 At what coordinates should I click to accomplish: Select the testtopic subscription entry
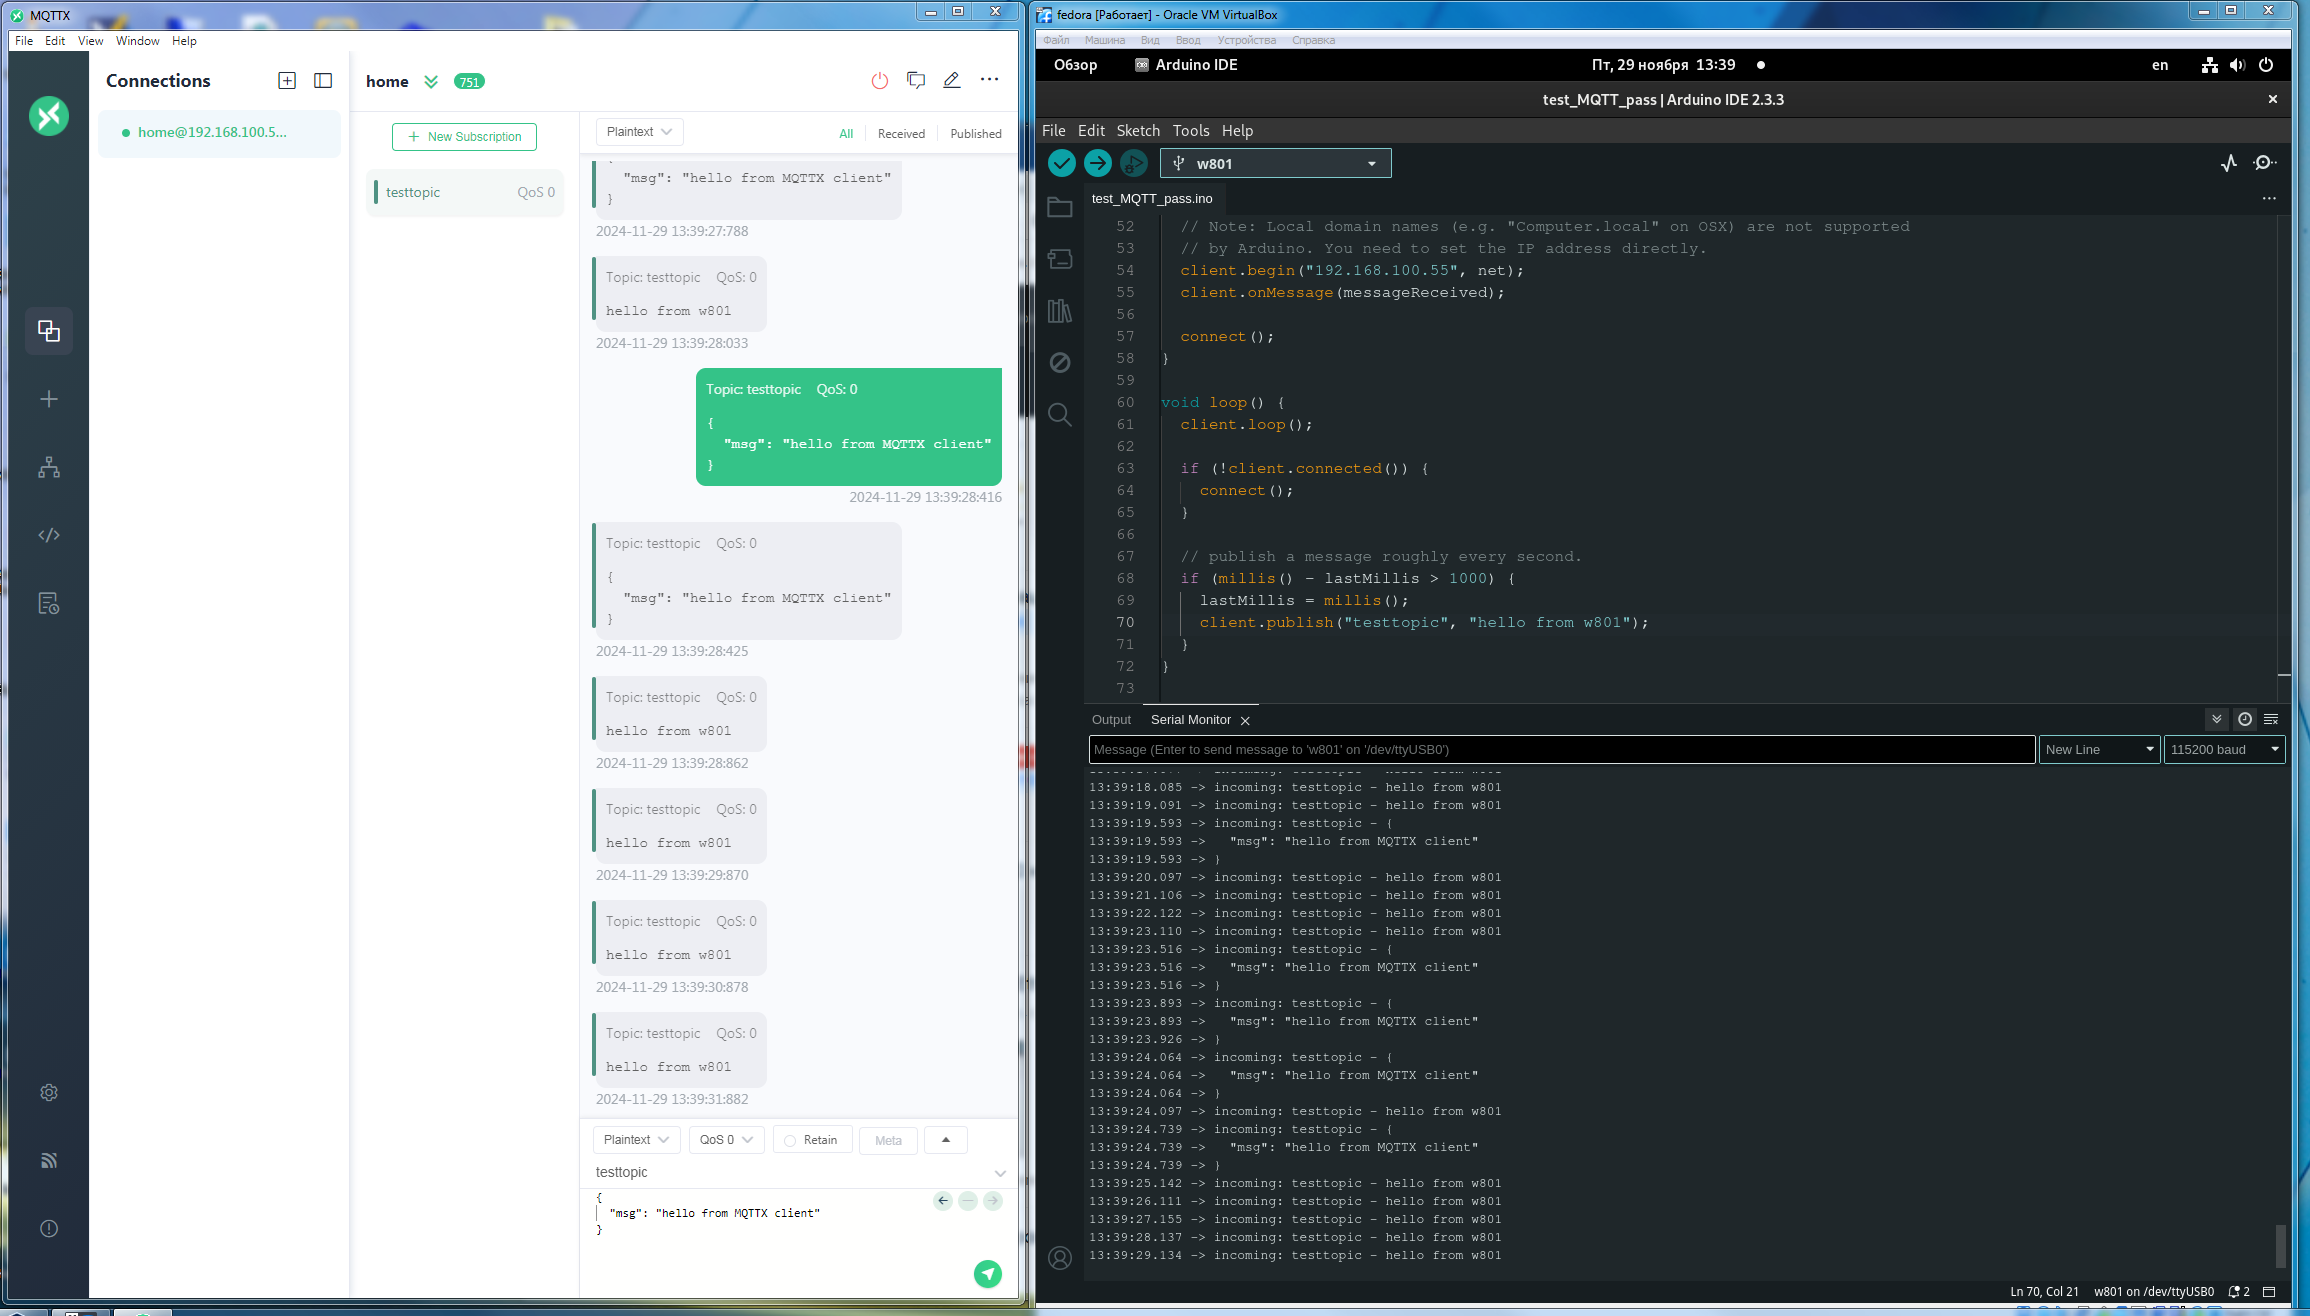coord(465,193)
